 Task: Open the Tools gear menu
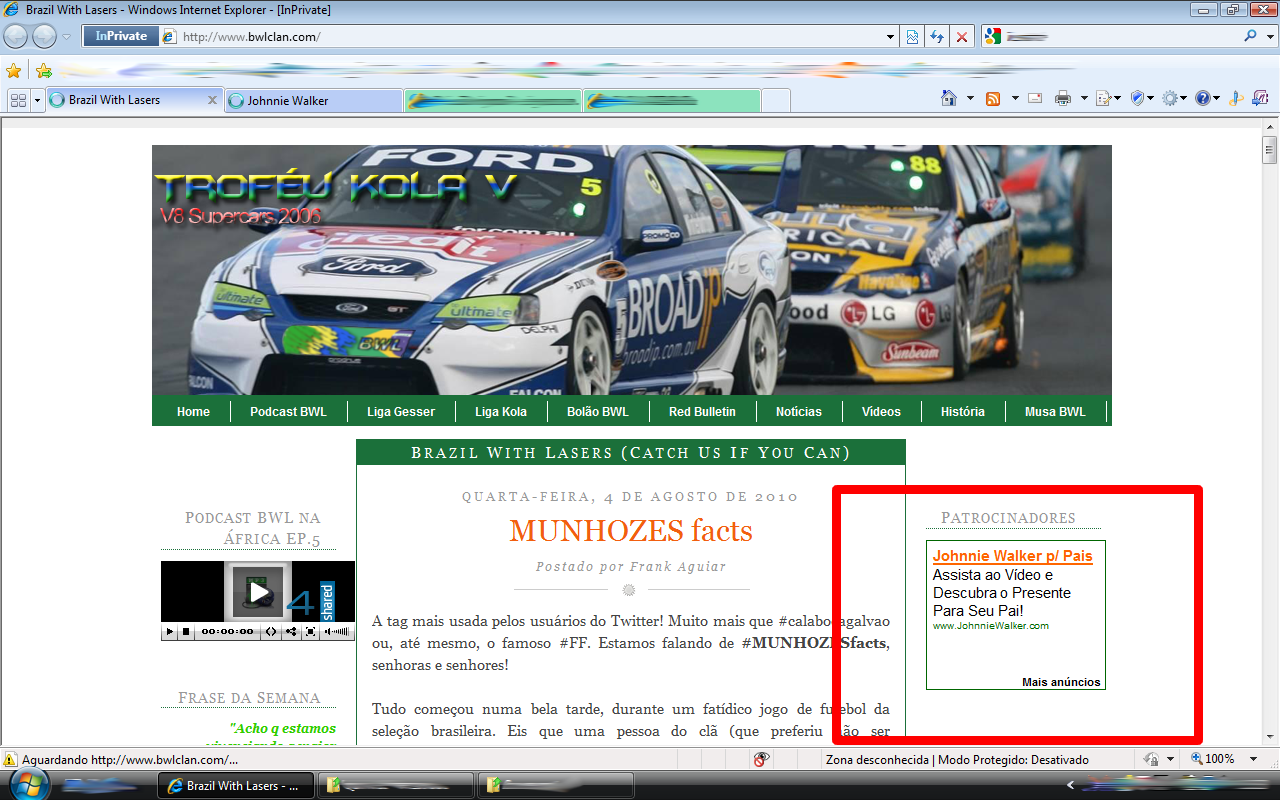pos(1175,98)
